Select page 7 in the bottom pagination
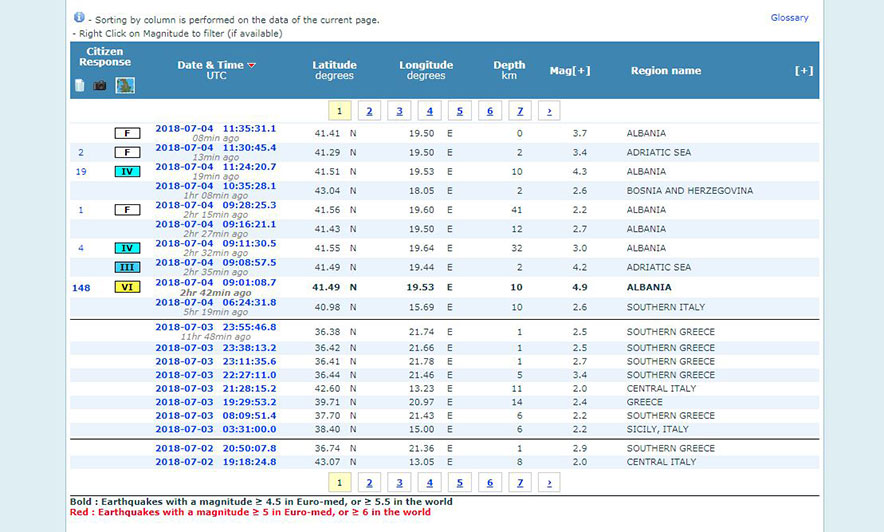 point(518,483)
